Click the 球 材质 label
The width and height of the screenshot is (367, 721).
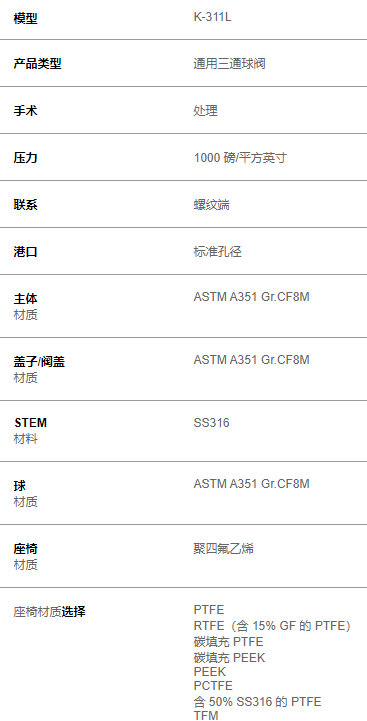pyautogui.click(x=25, y=493)
